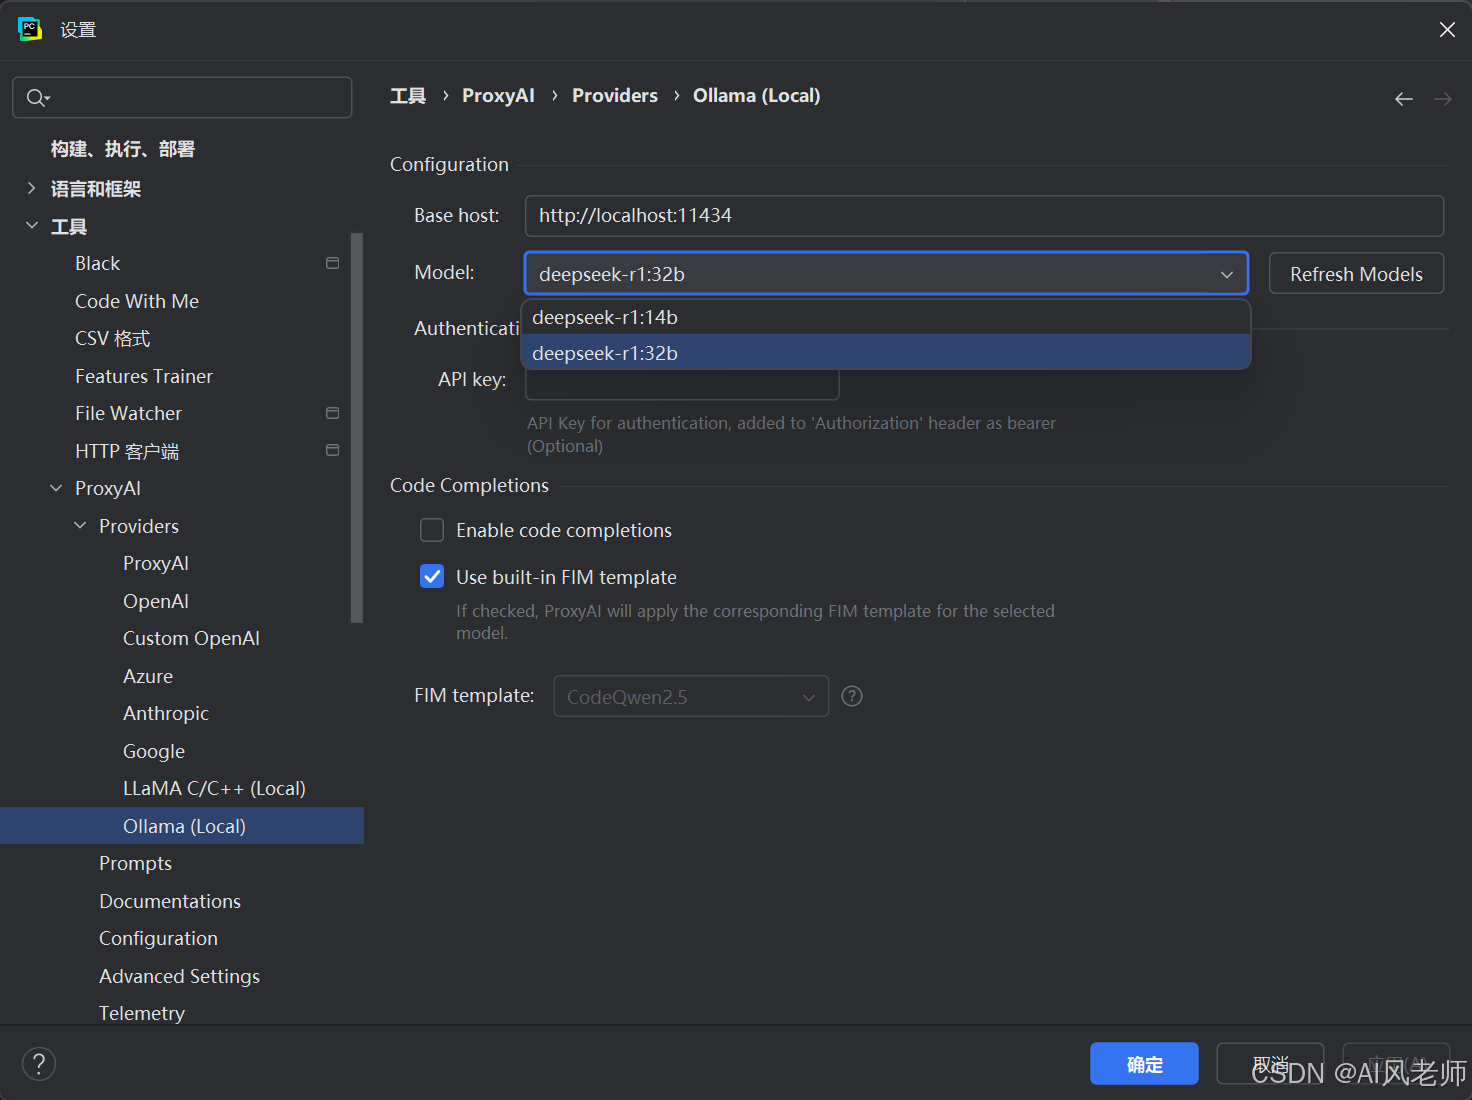Focus the settings search box
Image resolution: width=1472 pixels, height=1100 pixels.
[x=182, y=98]
